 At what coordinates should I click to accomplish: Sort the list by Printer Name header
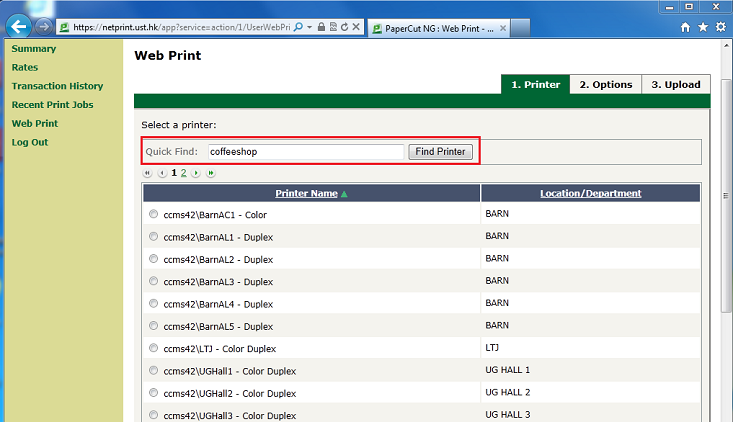point(306,193)
